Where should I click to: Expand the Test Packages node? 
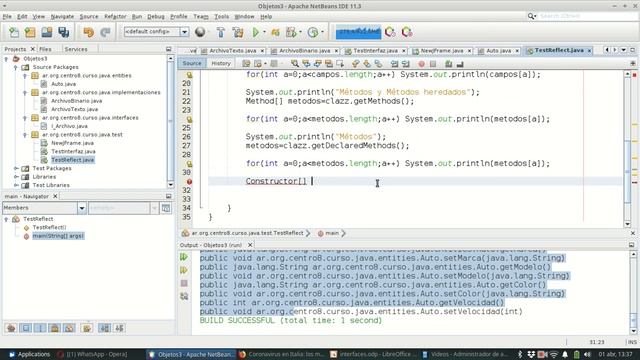[x=16, y=168]
